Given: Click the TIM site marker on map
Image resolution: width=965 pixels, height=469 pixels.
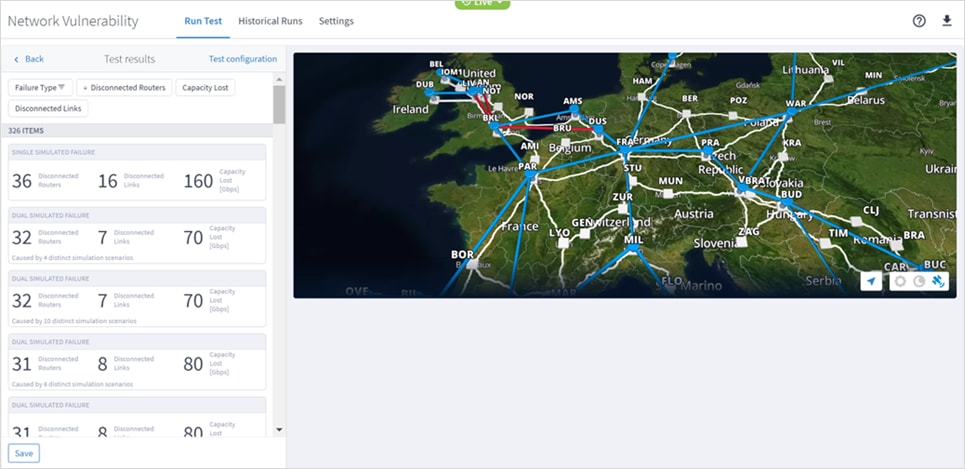Looking at the screenshot, I should (826, 243).
